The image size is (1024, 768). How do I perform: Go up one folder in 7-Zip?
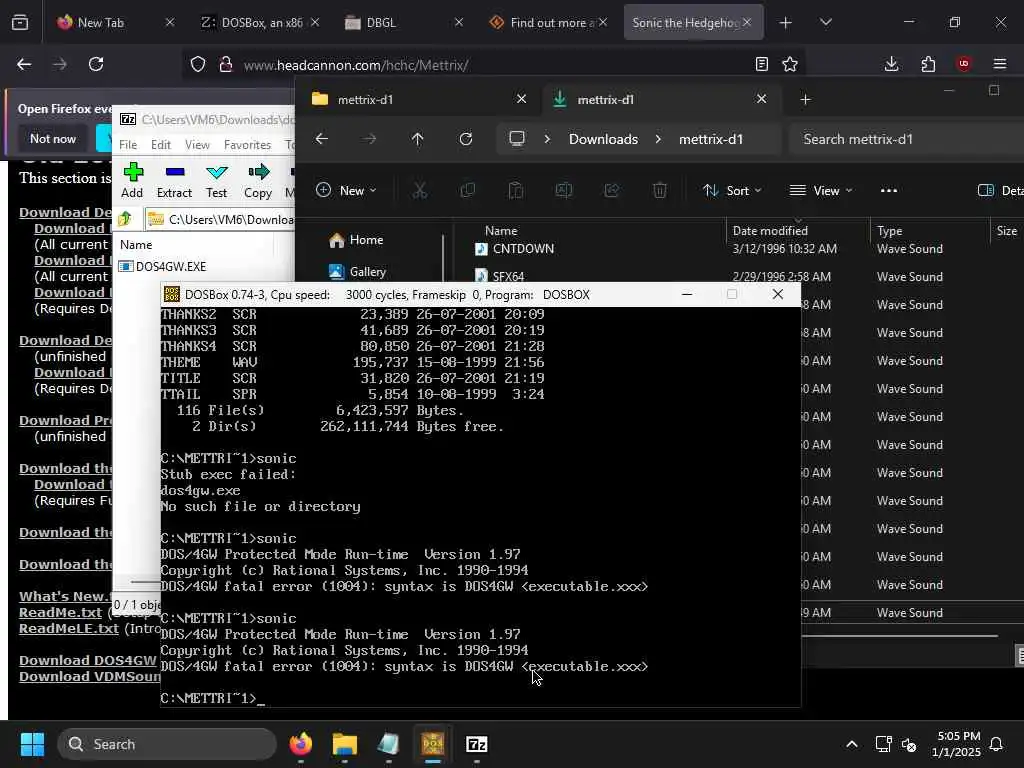(125, 219)
